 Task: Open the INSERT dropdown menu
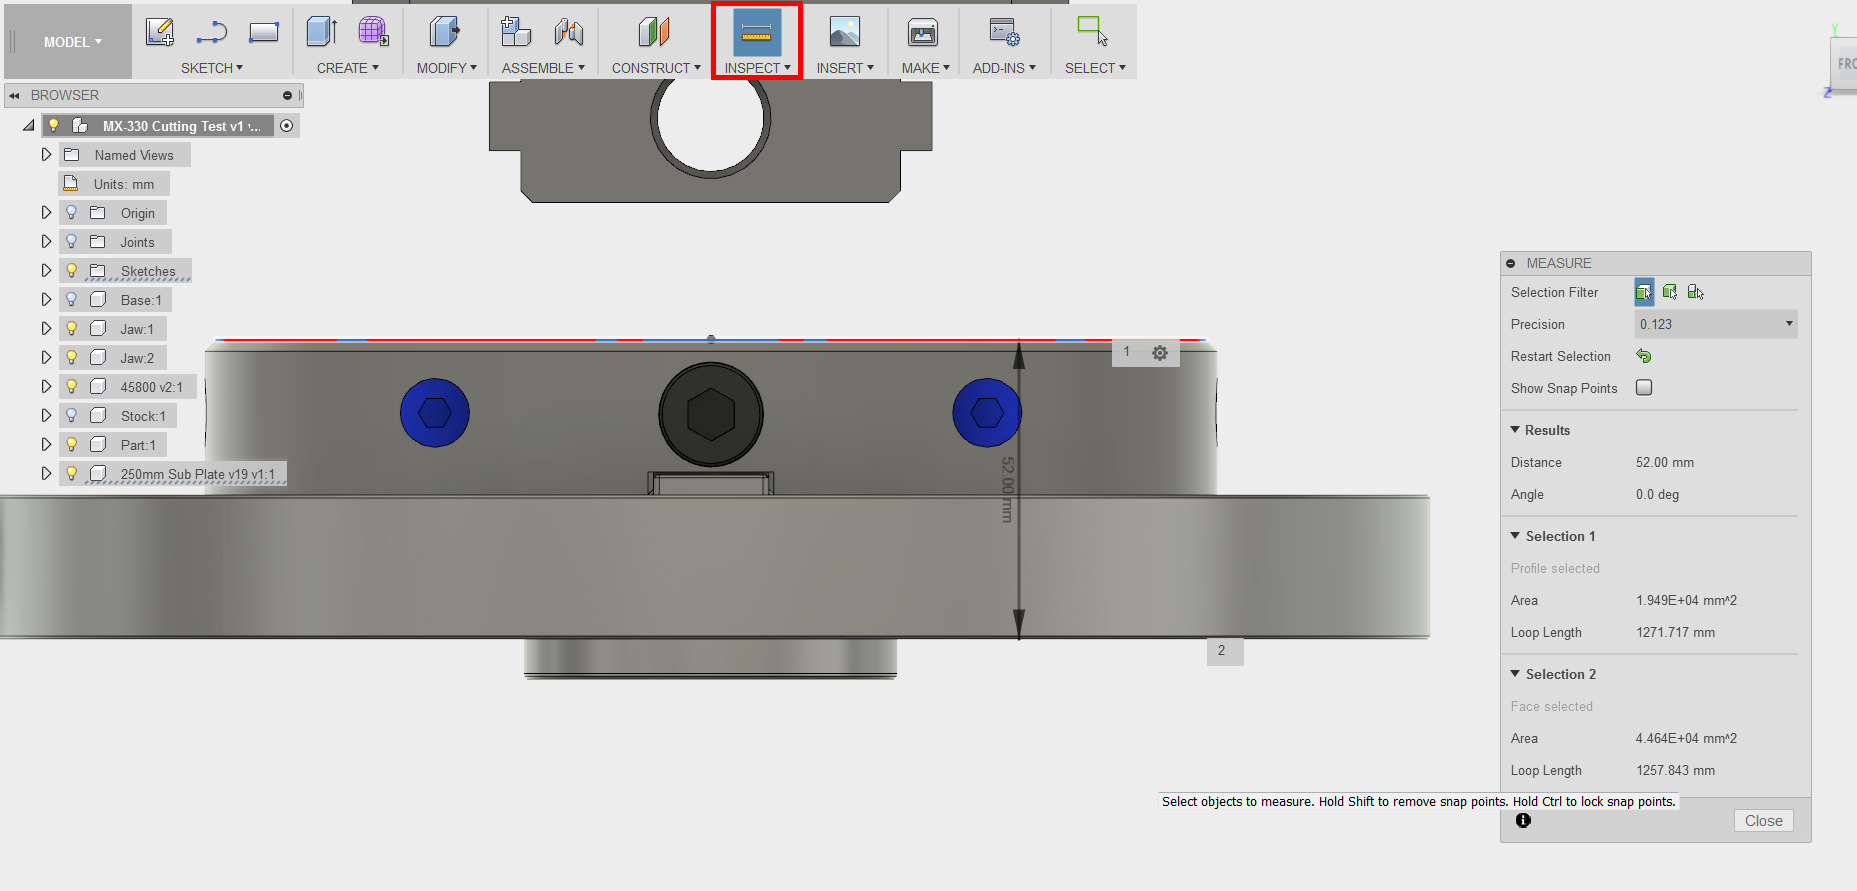coord(845,68)
